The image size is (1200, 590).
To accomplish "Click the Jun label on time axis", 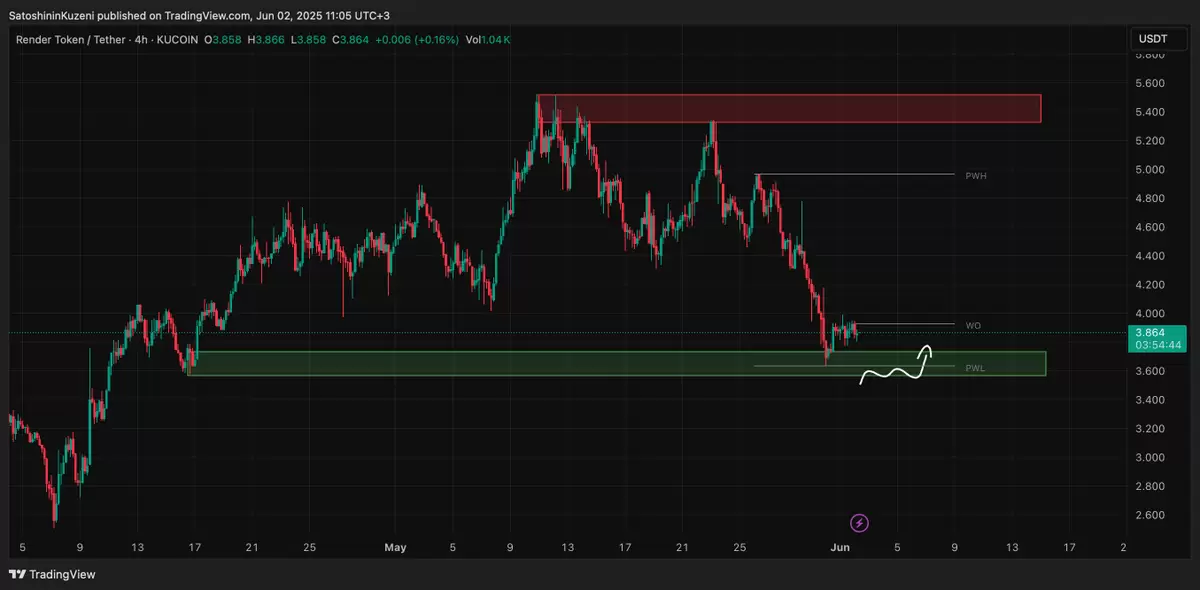I will [x=840, y=547].
